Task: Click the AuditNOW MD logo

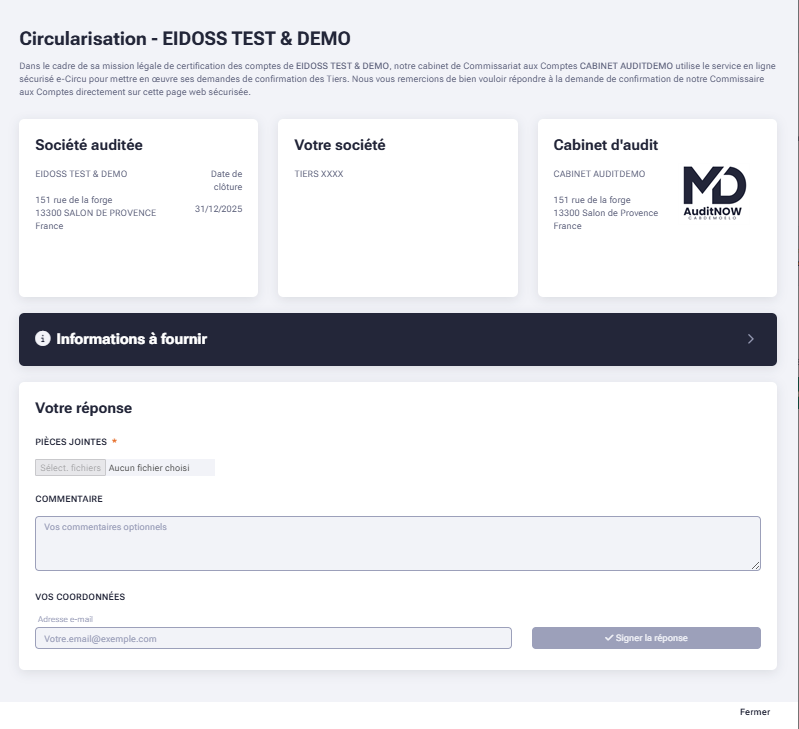Action: click(714, 193)
